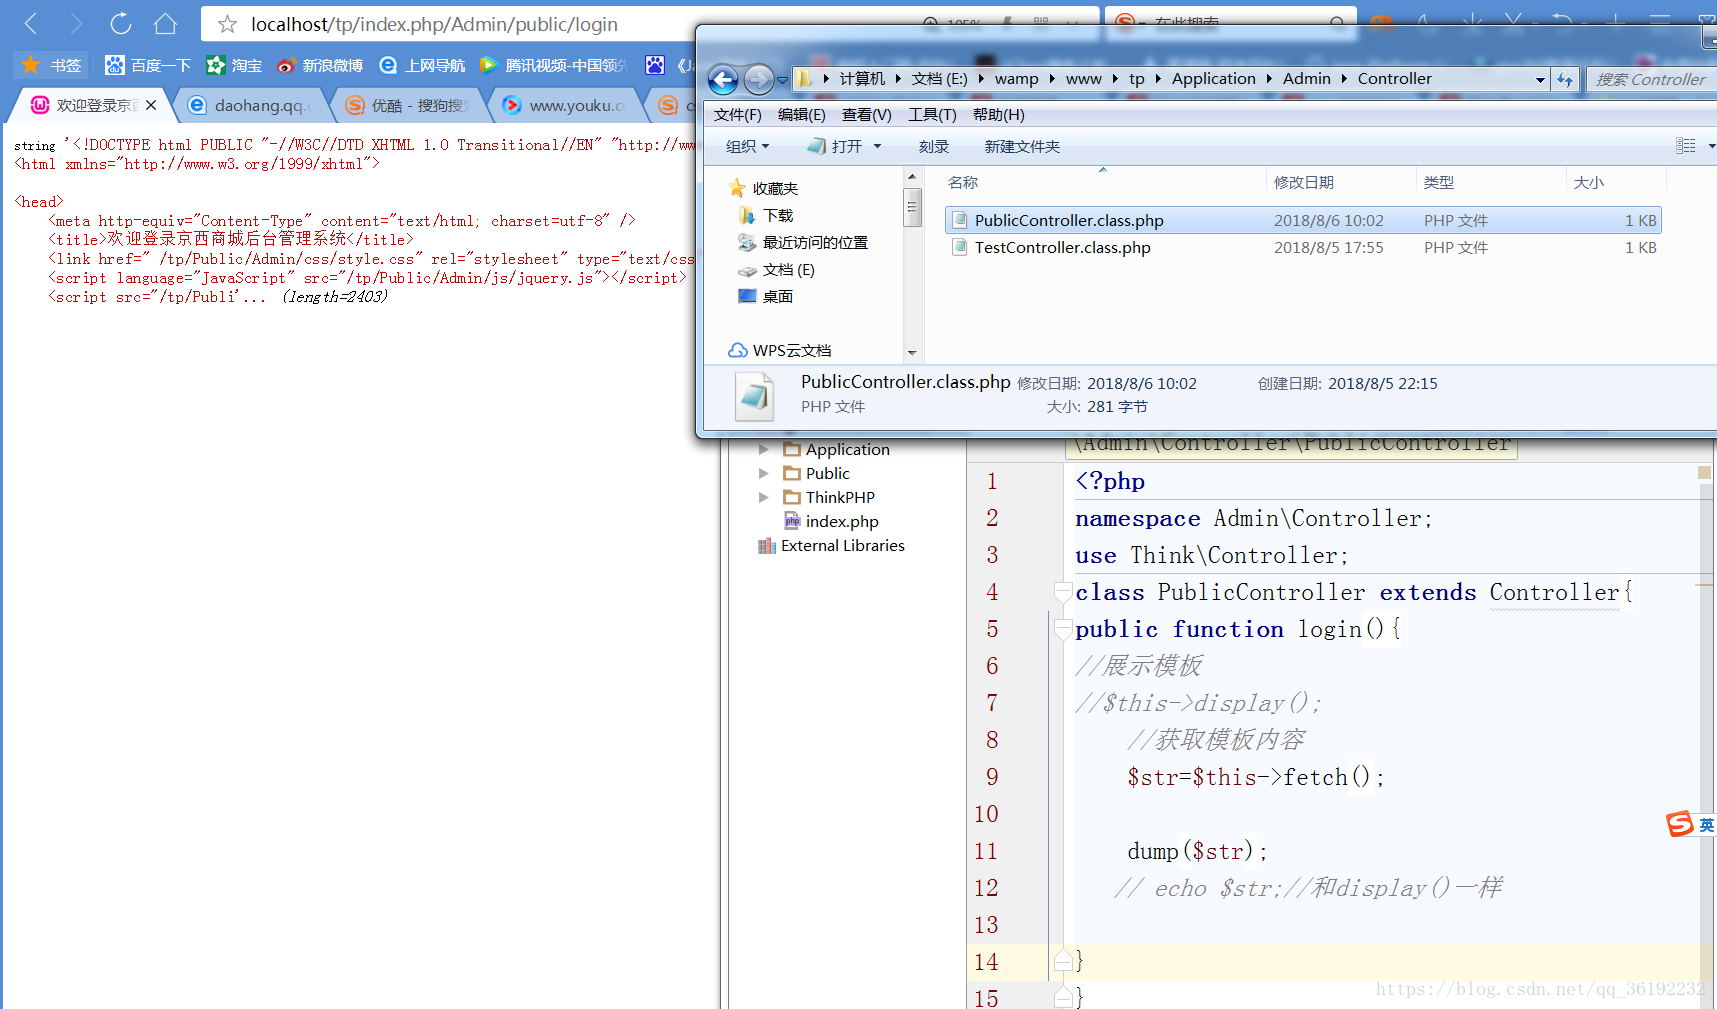Expand the Application folder in project tree
The height and width of the screenshot is (1009, 1717).
coord(764,449)
